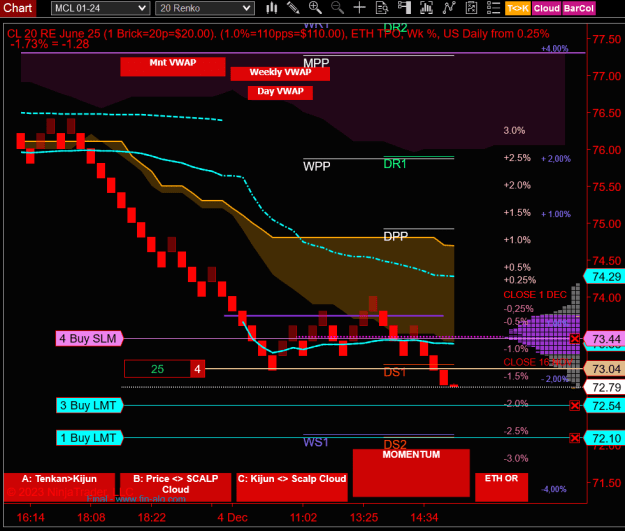Click the DPP pivot label
This screenshot has height=531, width=625.
395,236
